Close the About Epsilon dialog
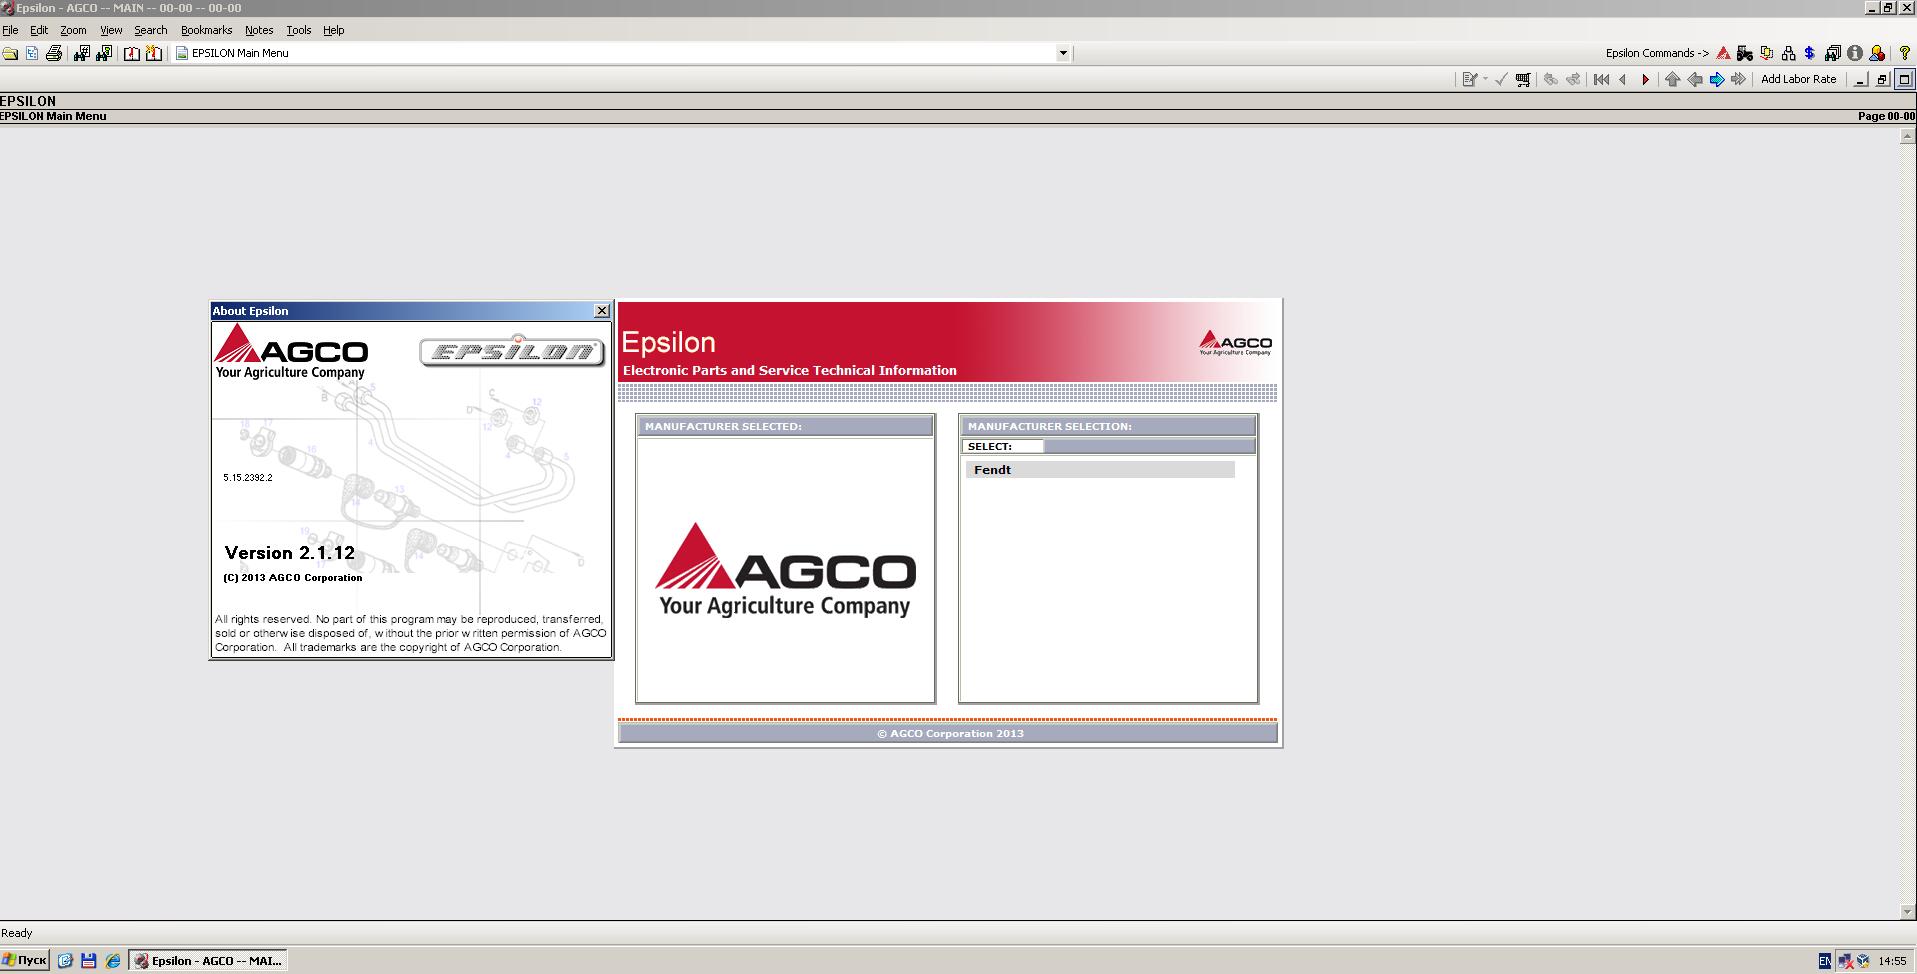The height and width of the screenshot is (974, 1917). (x=602, y=311)
